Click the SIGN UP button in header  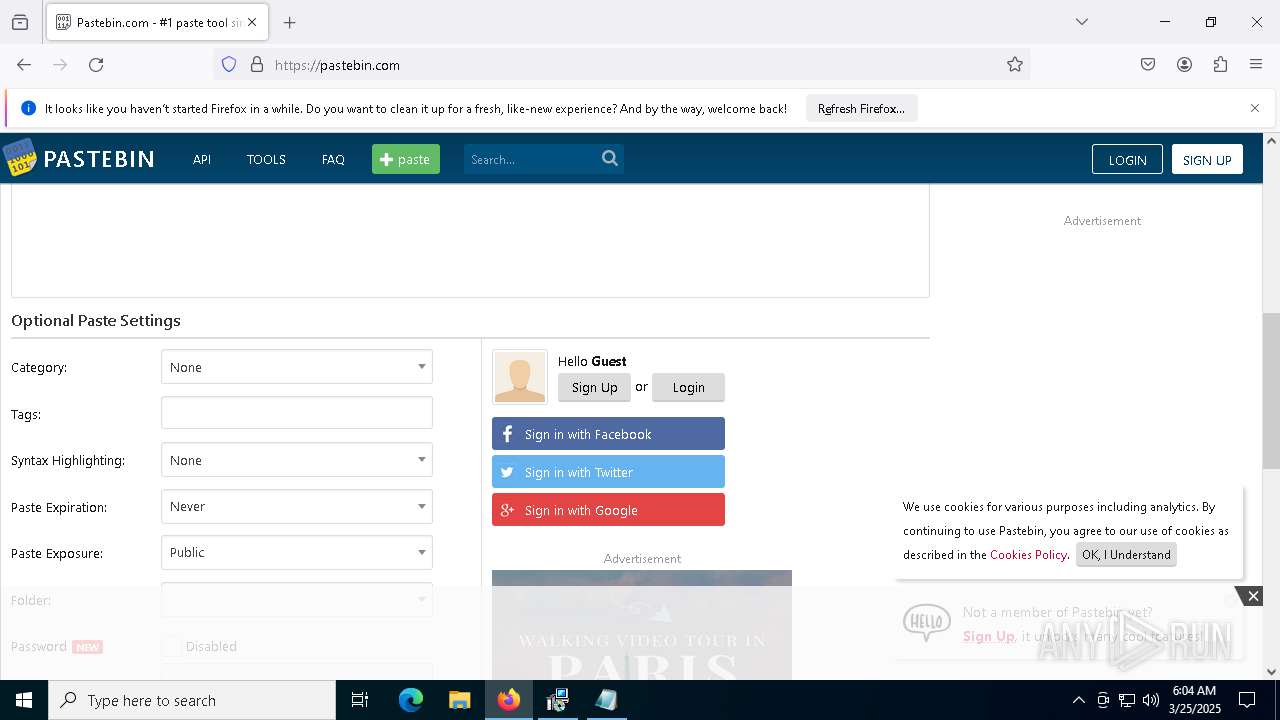click(1207, 160)
